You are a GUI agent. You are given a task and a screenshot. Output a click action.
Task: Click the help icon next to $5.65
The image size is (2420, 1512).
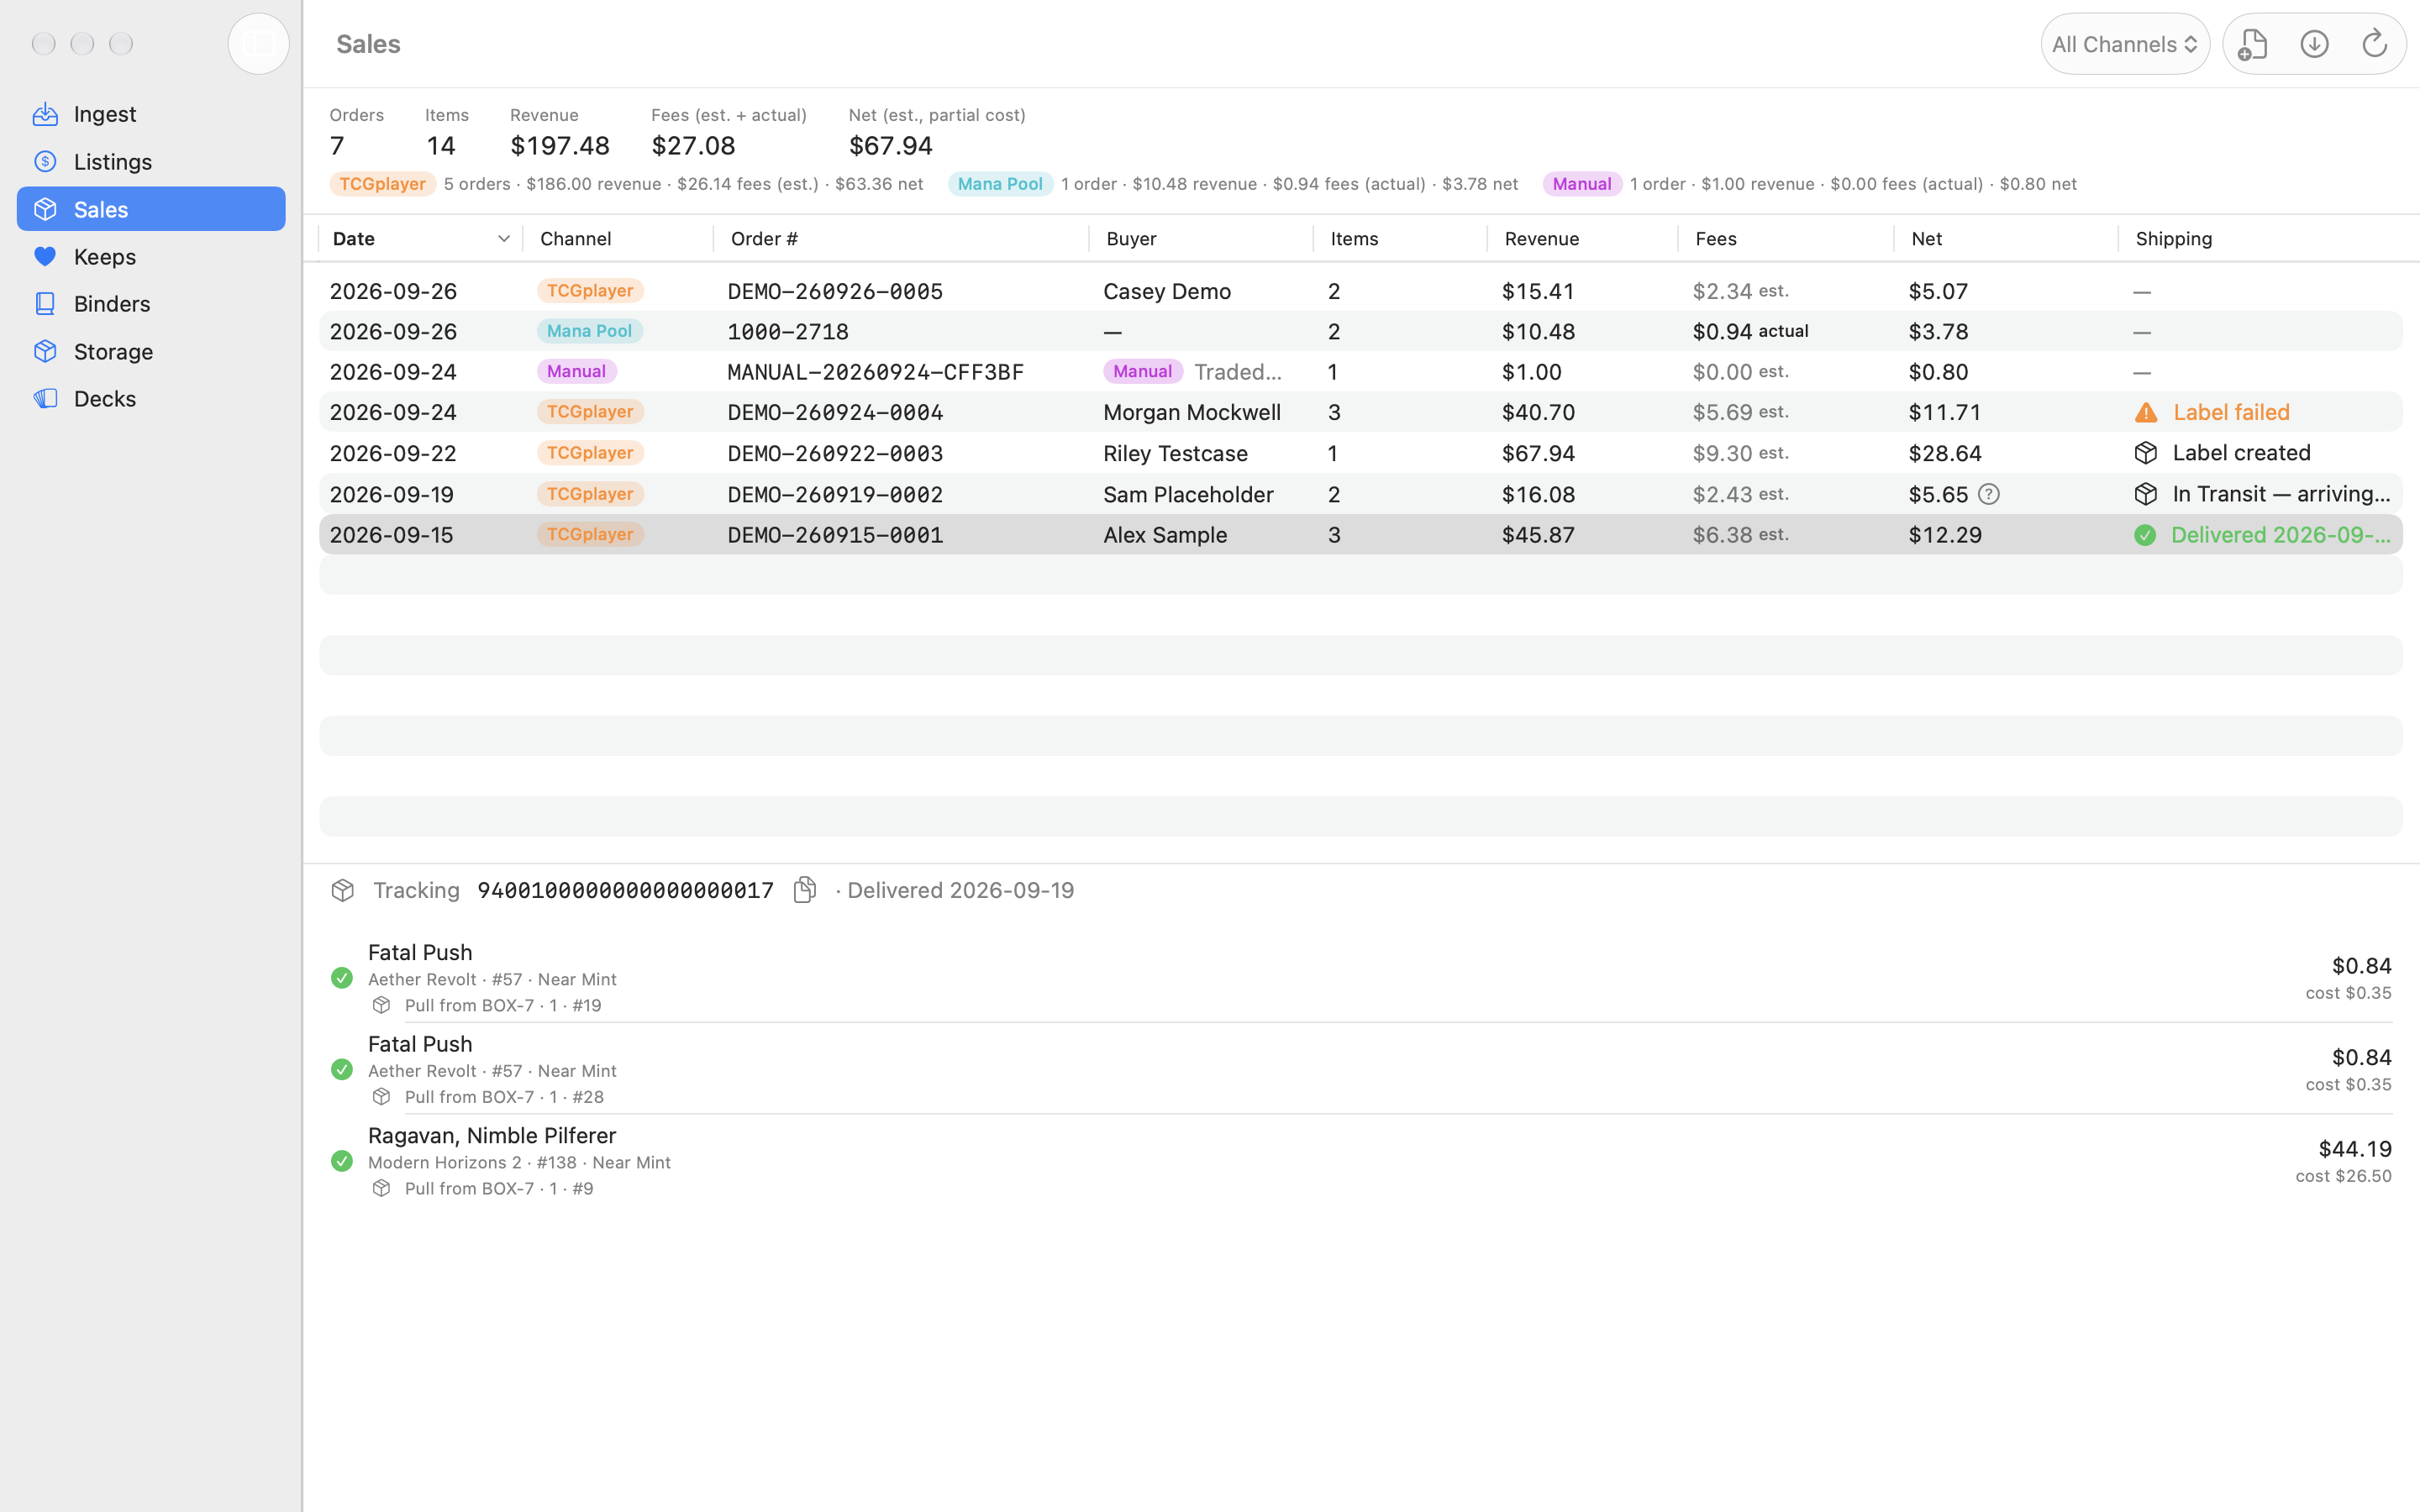[x=1988, y=494]
